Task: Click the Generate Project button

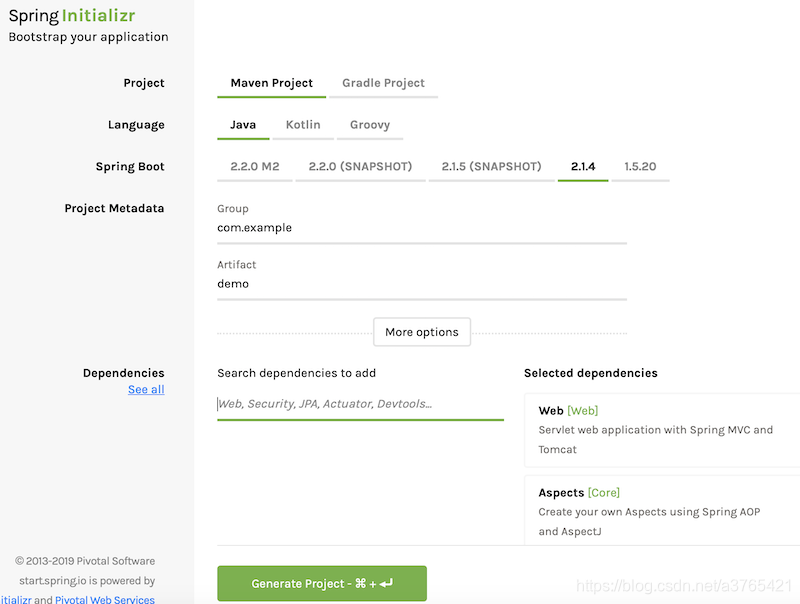Action: click(322, 583)
